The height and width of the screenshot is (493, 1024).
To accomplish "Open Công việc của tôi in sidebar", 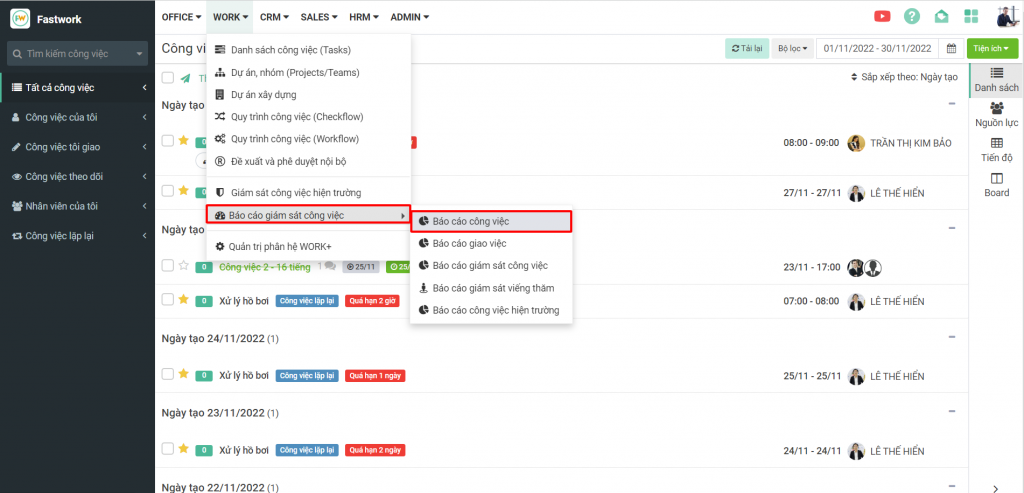I will pos(75,117).
